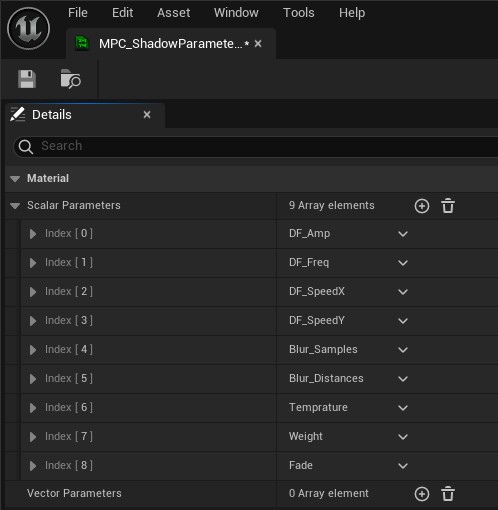498x510 pixels.
Task: Select the MPC_ShadowParameters asset tab
Action: tap(170, 44)
